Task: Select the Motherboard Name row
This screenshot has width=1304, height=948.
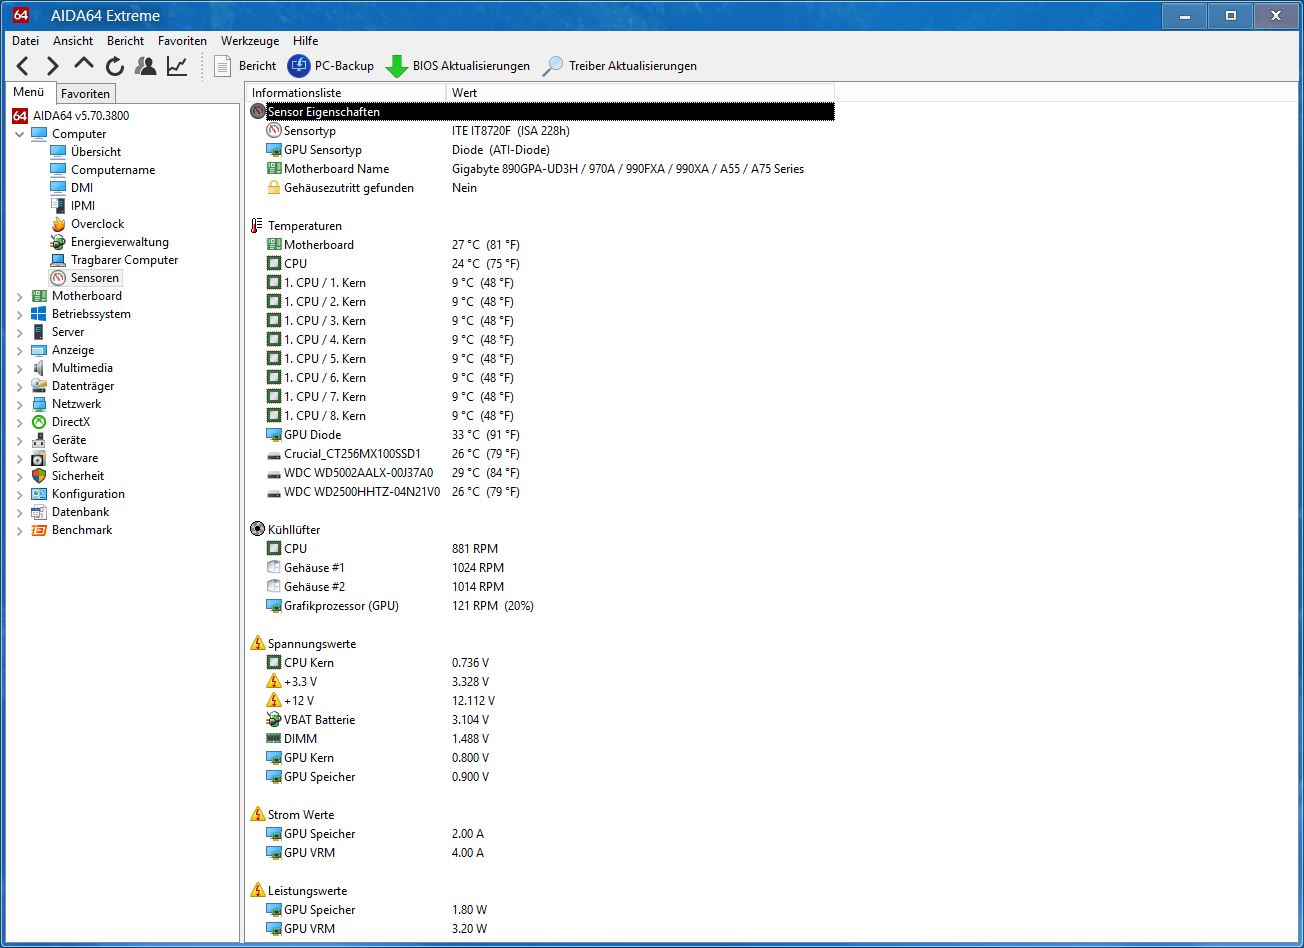Action: coord(541,169)
